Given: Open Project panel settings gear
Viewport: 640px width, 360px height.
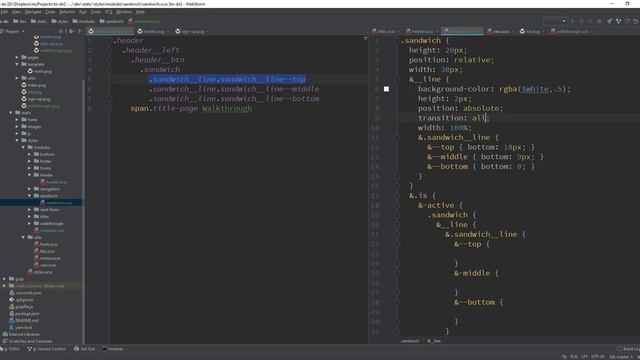Looking at the screenshot, I should point(71,31).
